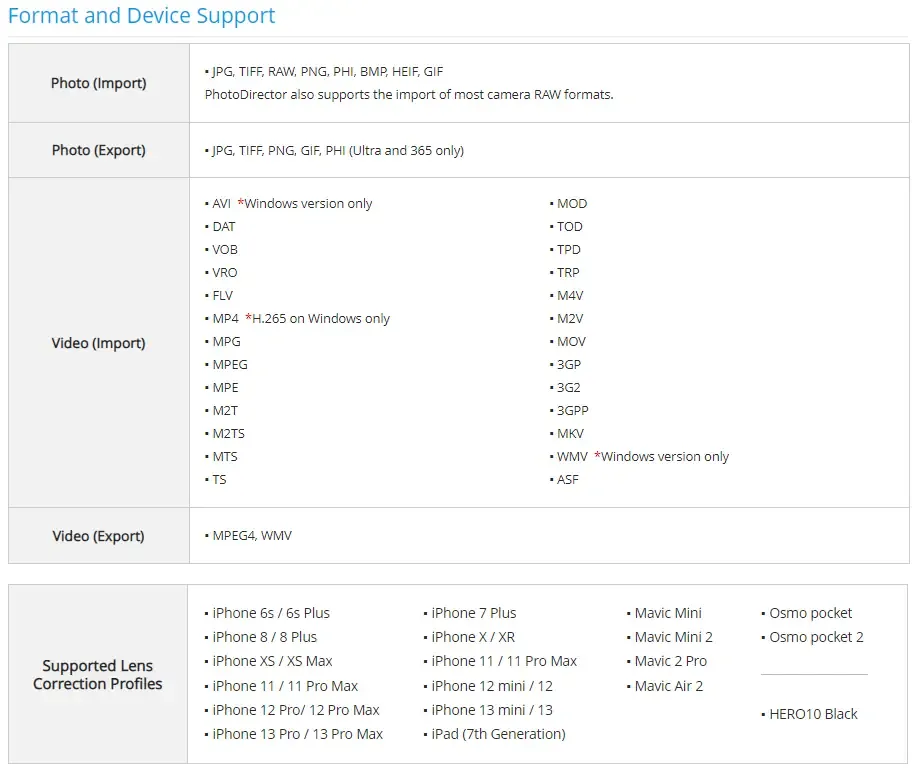Click the WMV Windows version only entry
Viewport: 915px width, 771px height.
642,457
